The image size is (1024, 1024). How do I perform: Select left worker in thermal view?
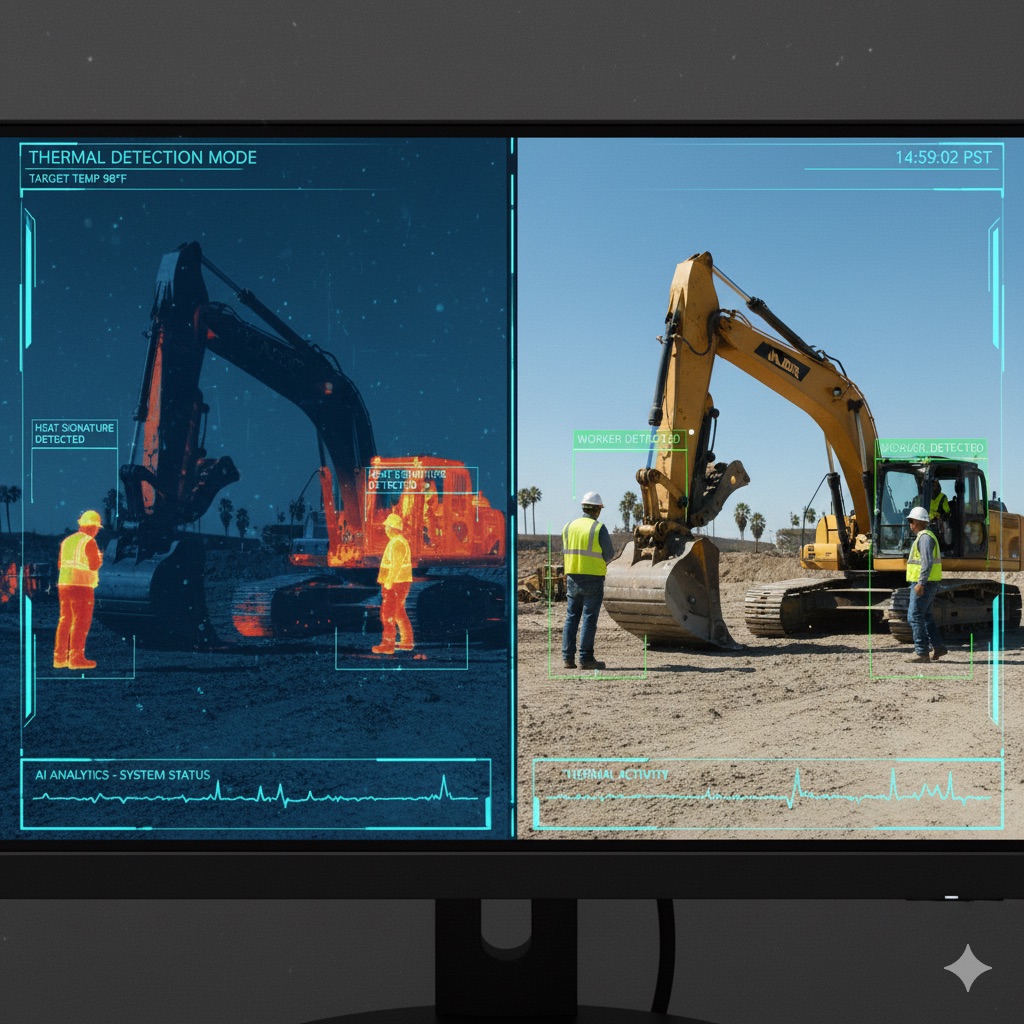[x=77, y=590]
